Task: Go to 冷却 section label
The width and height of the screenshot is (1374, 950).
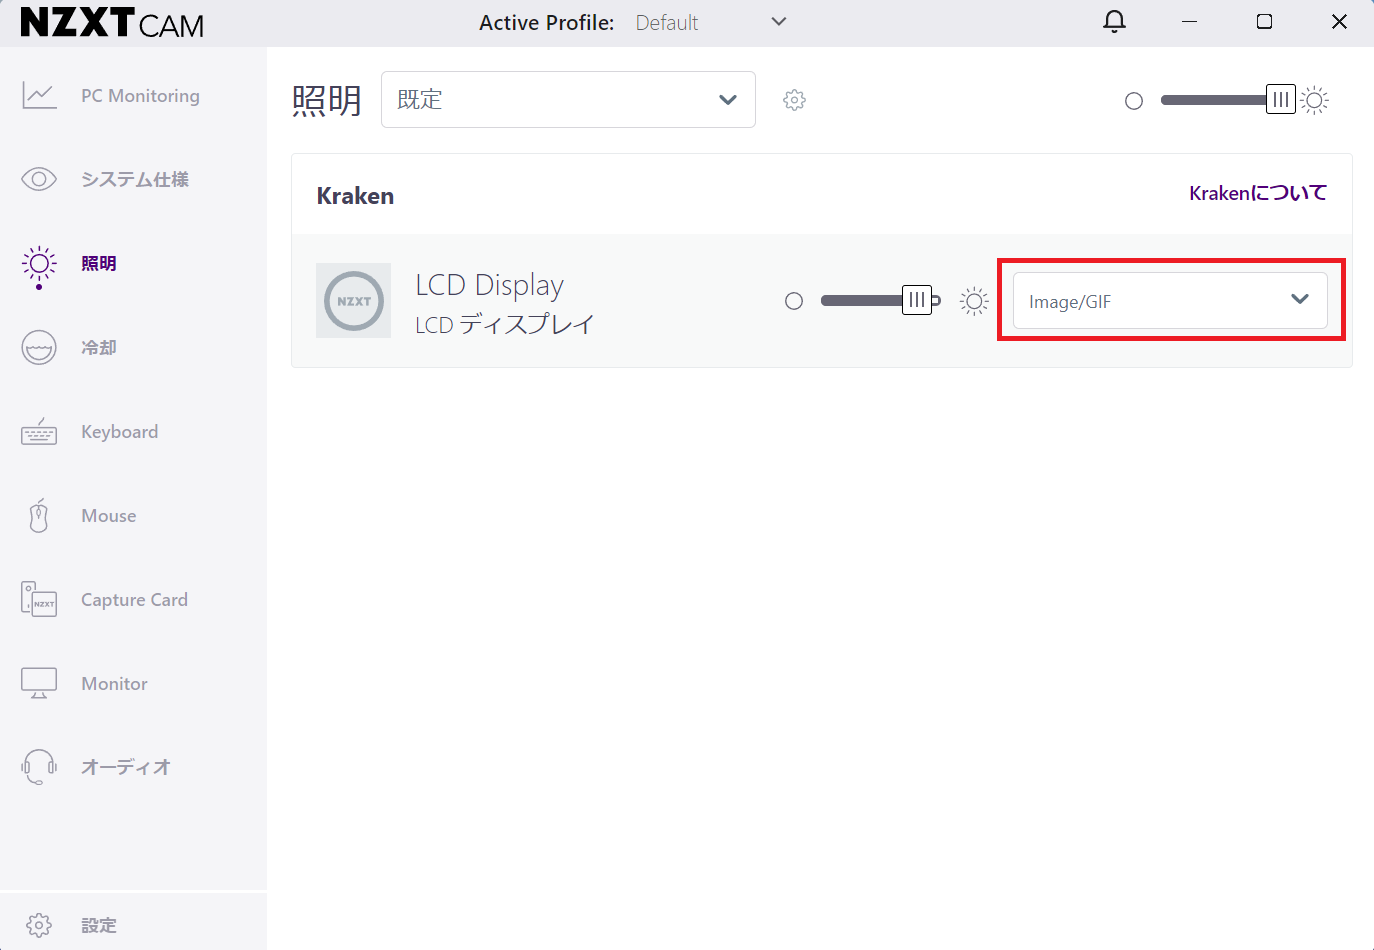Action: (99, 348)
